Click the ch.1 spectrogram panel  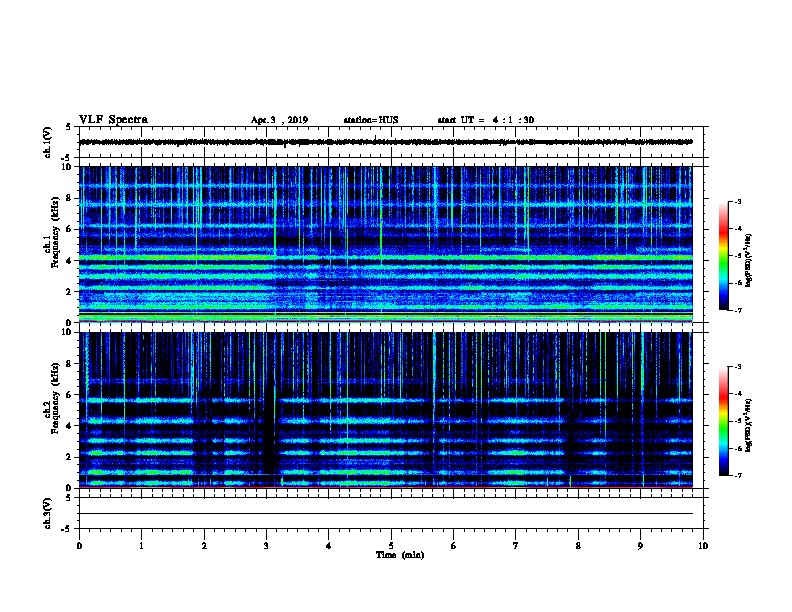tap(386, 244)
